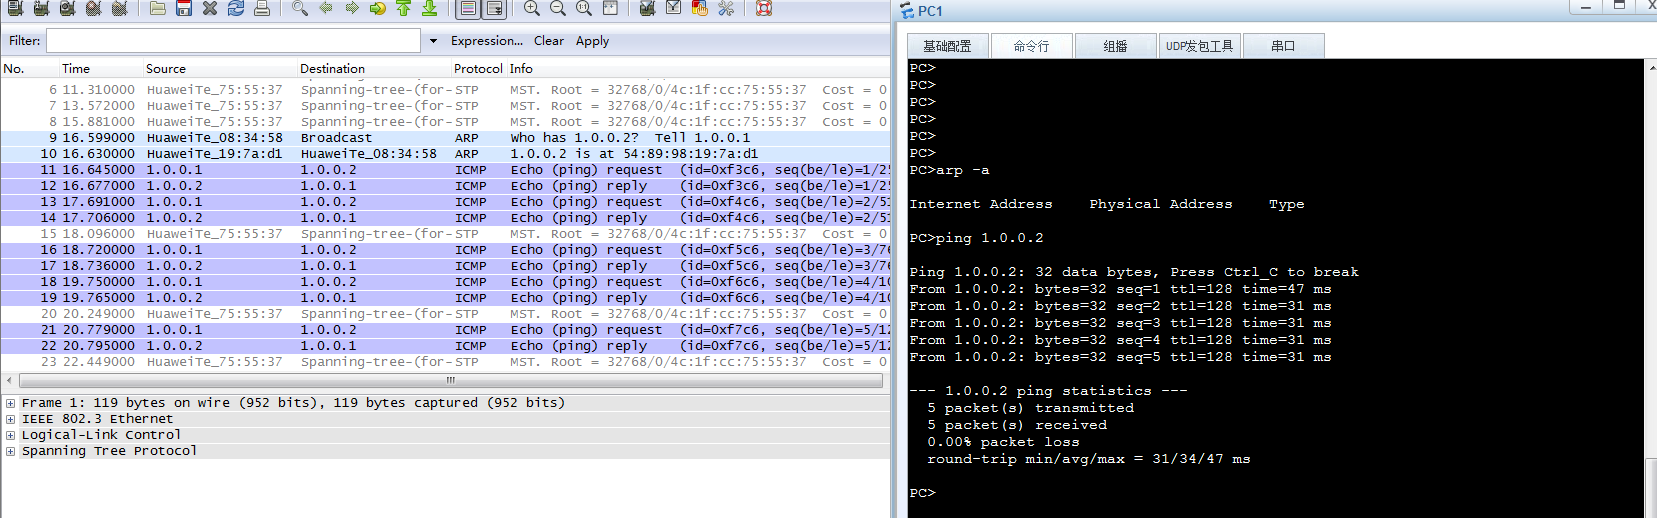This screenshot has height=518, width=1657.
Task: Go forward in packet history
Action: point(352,8)
